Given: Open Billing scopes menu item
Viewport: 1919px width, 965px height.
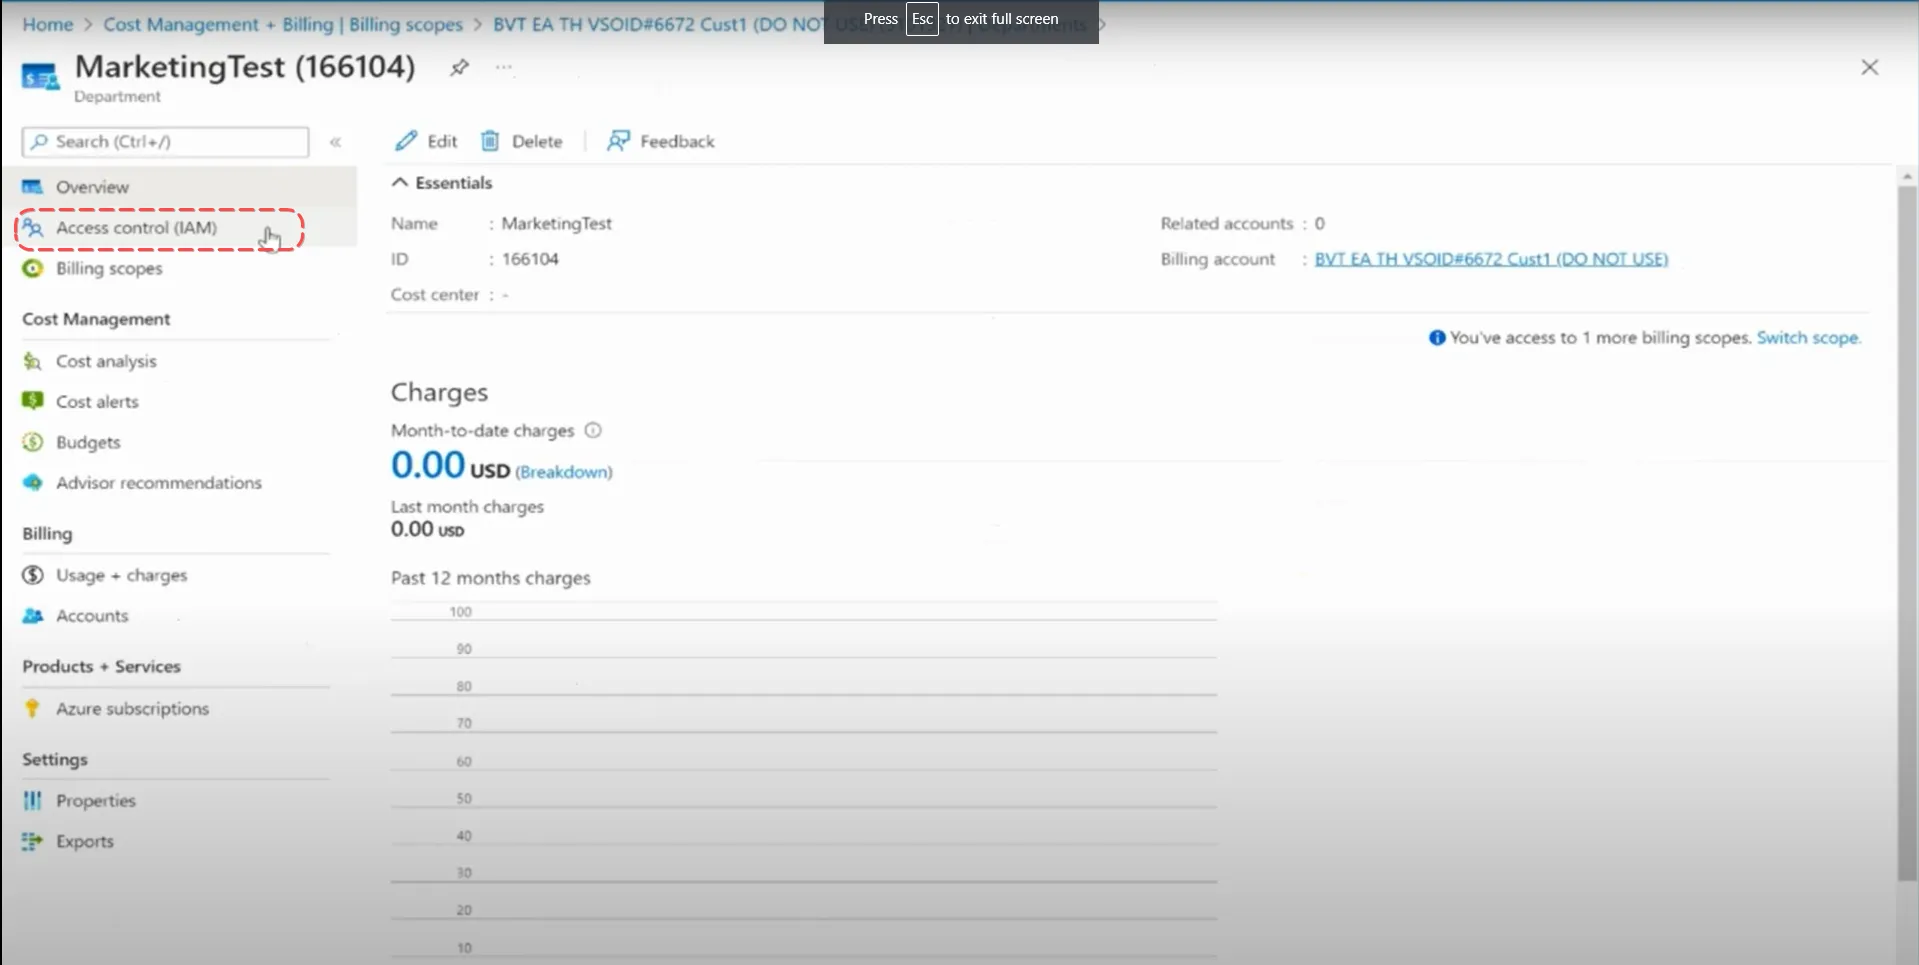Looking at the screenshot, I should 109,268.
